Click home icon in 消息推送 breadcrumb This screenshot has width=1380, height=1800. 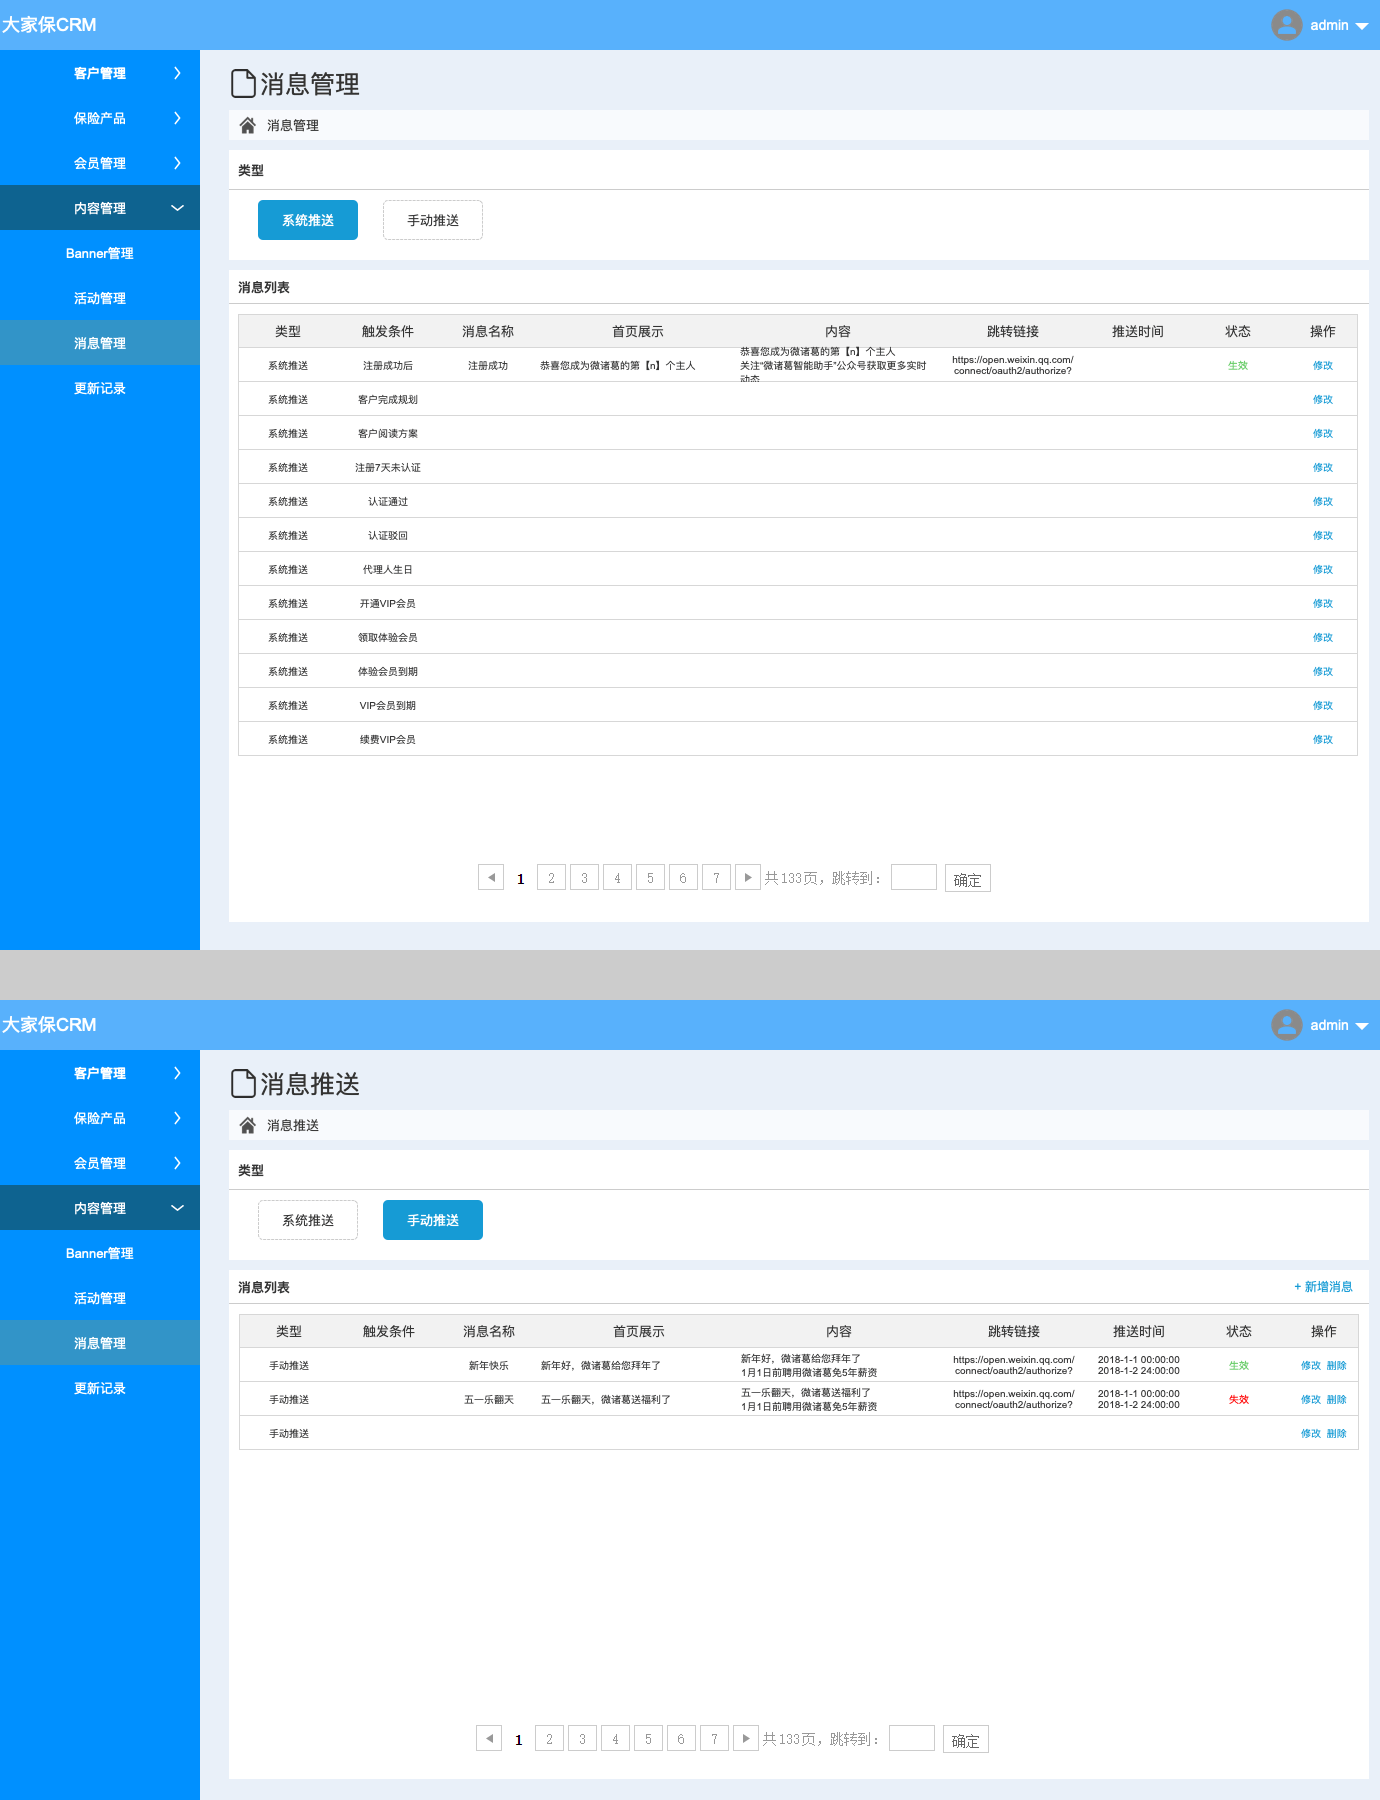tap(247, 1125)
